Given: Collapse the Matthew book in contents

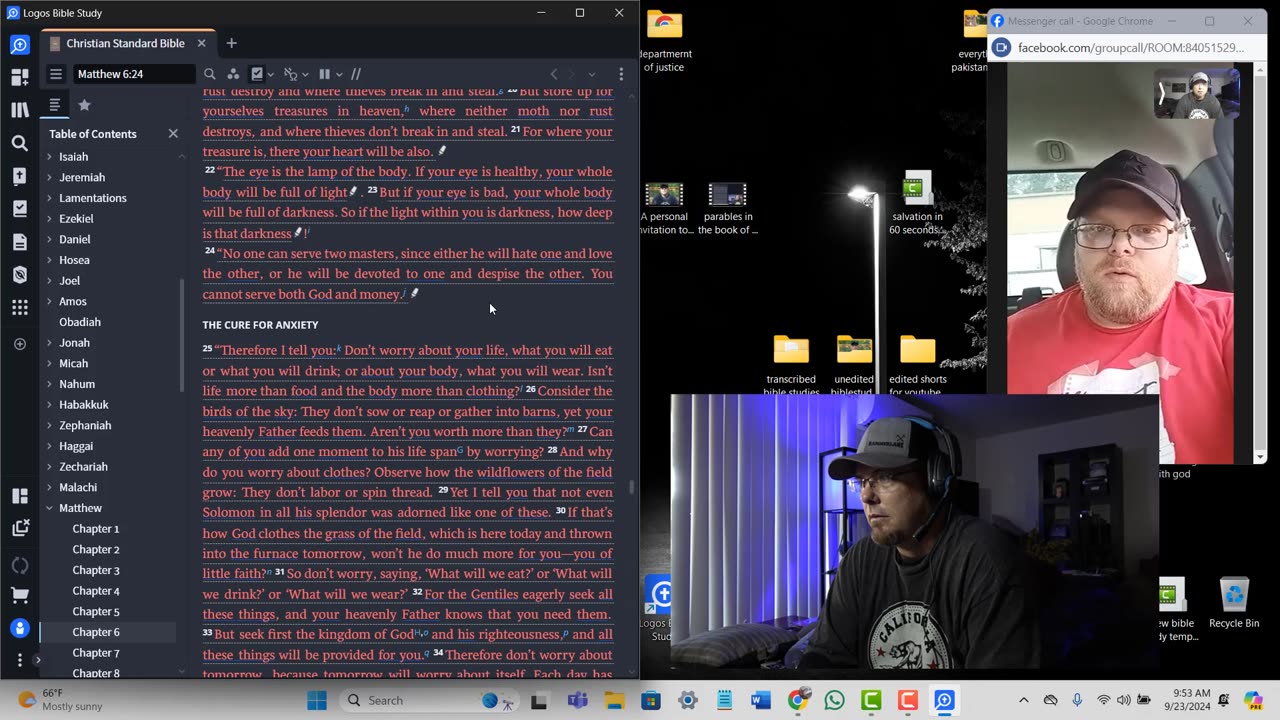Looking at the screenshot, I should pyautogui.click(x=49, y=508).
